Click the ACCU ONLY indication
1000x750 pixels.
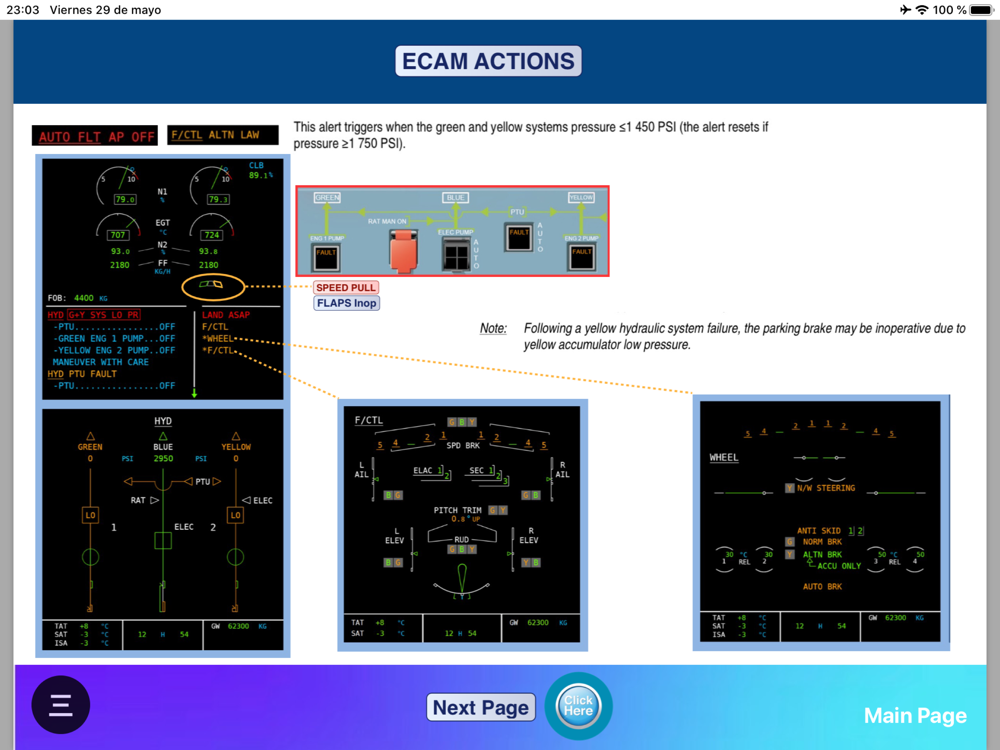tap(839, 566)
